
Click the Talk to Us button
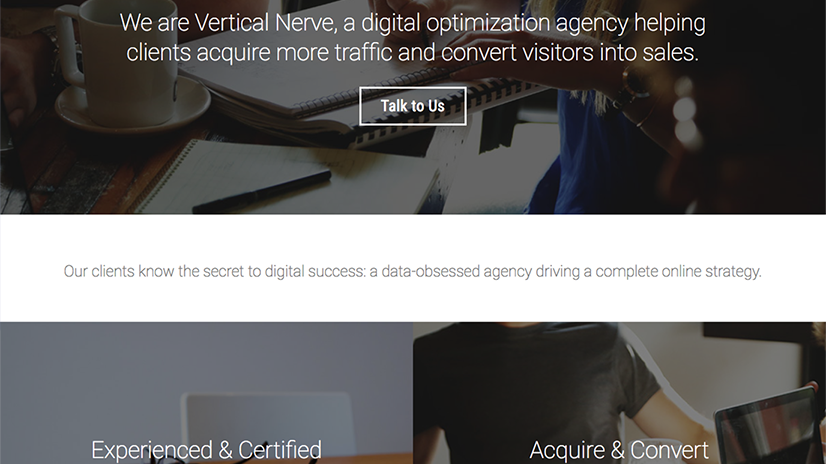click(412, 106)
